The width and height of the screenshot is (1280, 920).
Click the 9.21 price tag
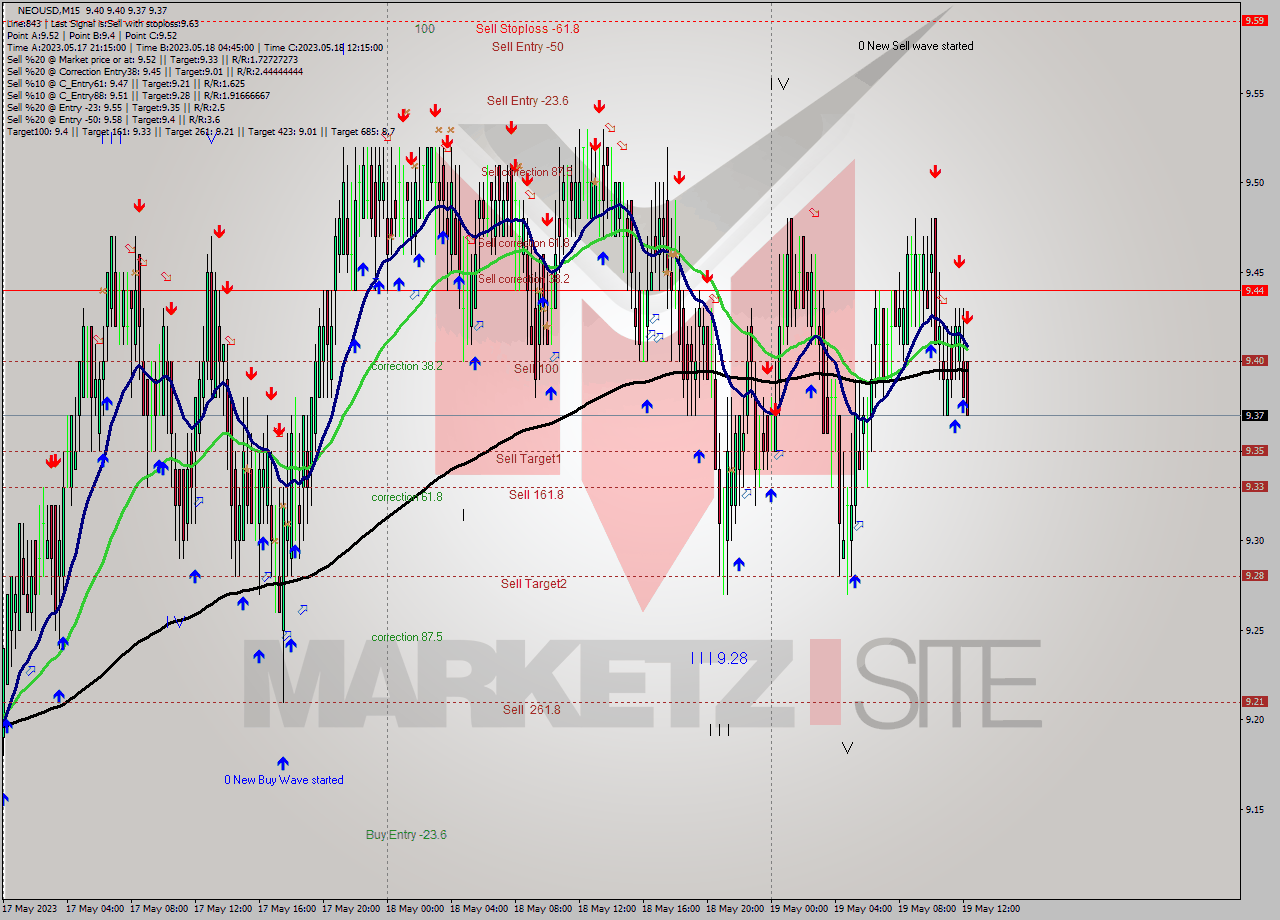(x=1254, y=702)
